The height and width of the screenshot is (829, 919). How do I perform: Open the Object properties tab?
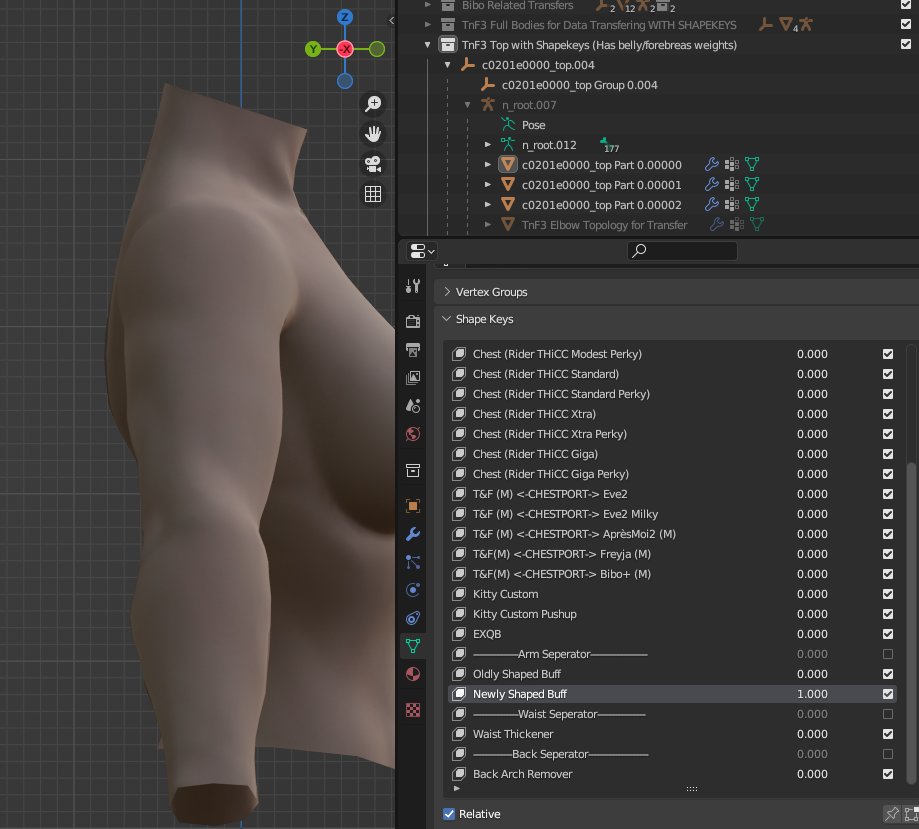click(x=413, y=506)
